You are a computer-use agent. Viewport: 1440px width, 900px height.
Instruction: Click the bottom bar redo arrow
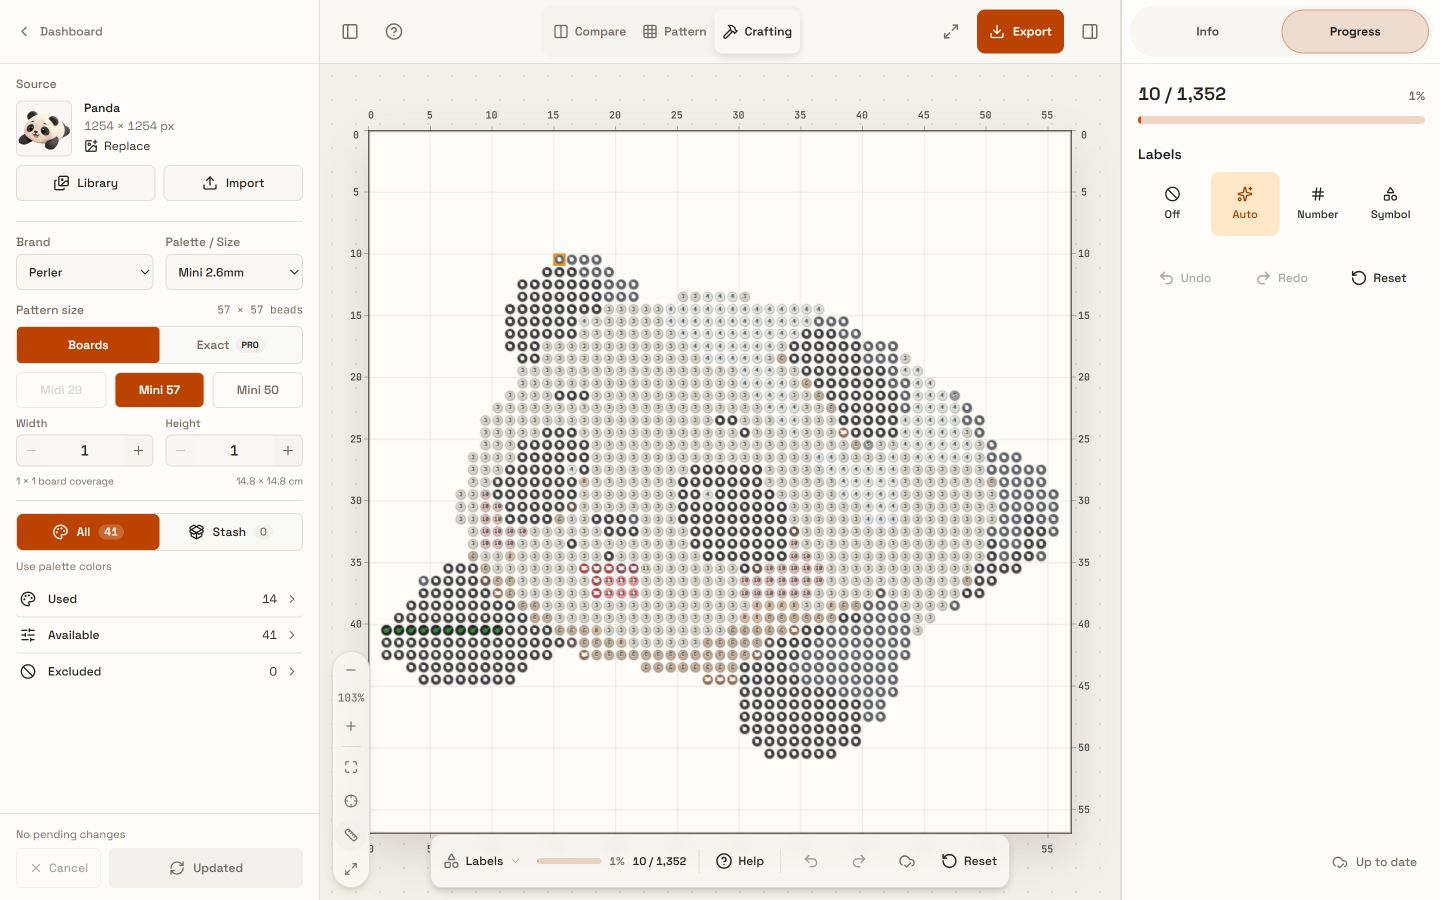click(x=859, y=861)
